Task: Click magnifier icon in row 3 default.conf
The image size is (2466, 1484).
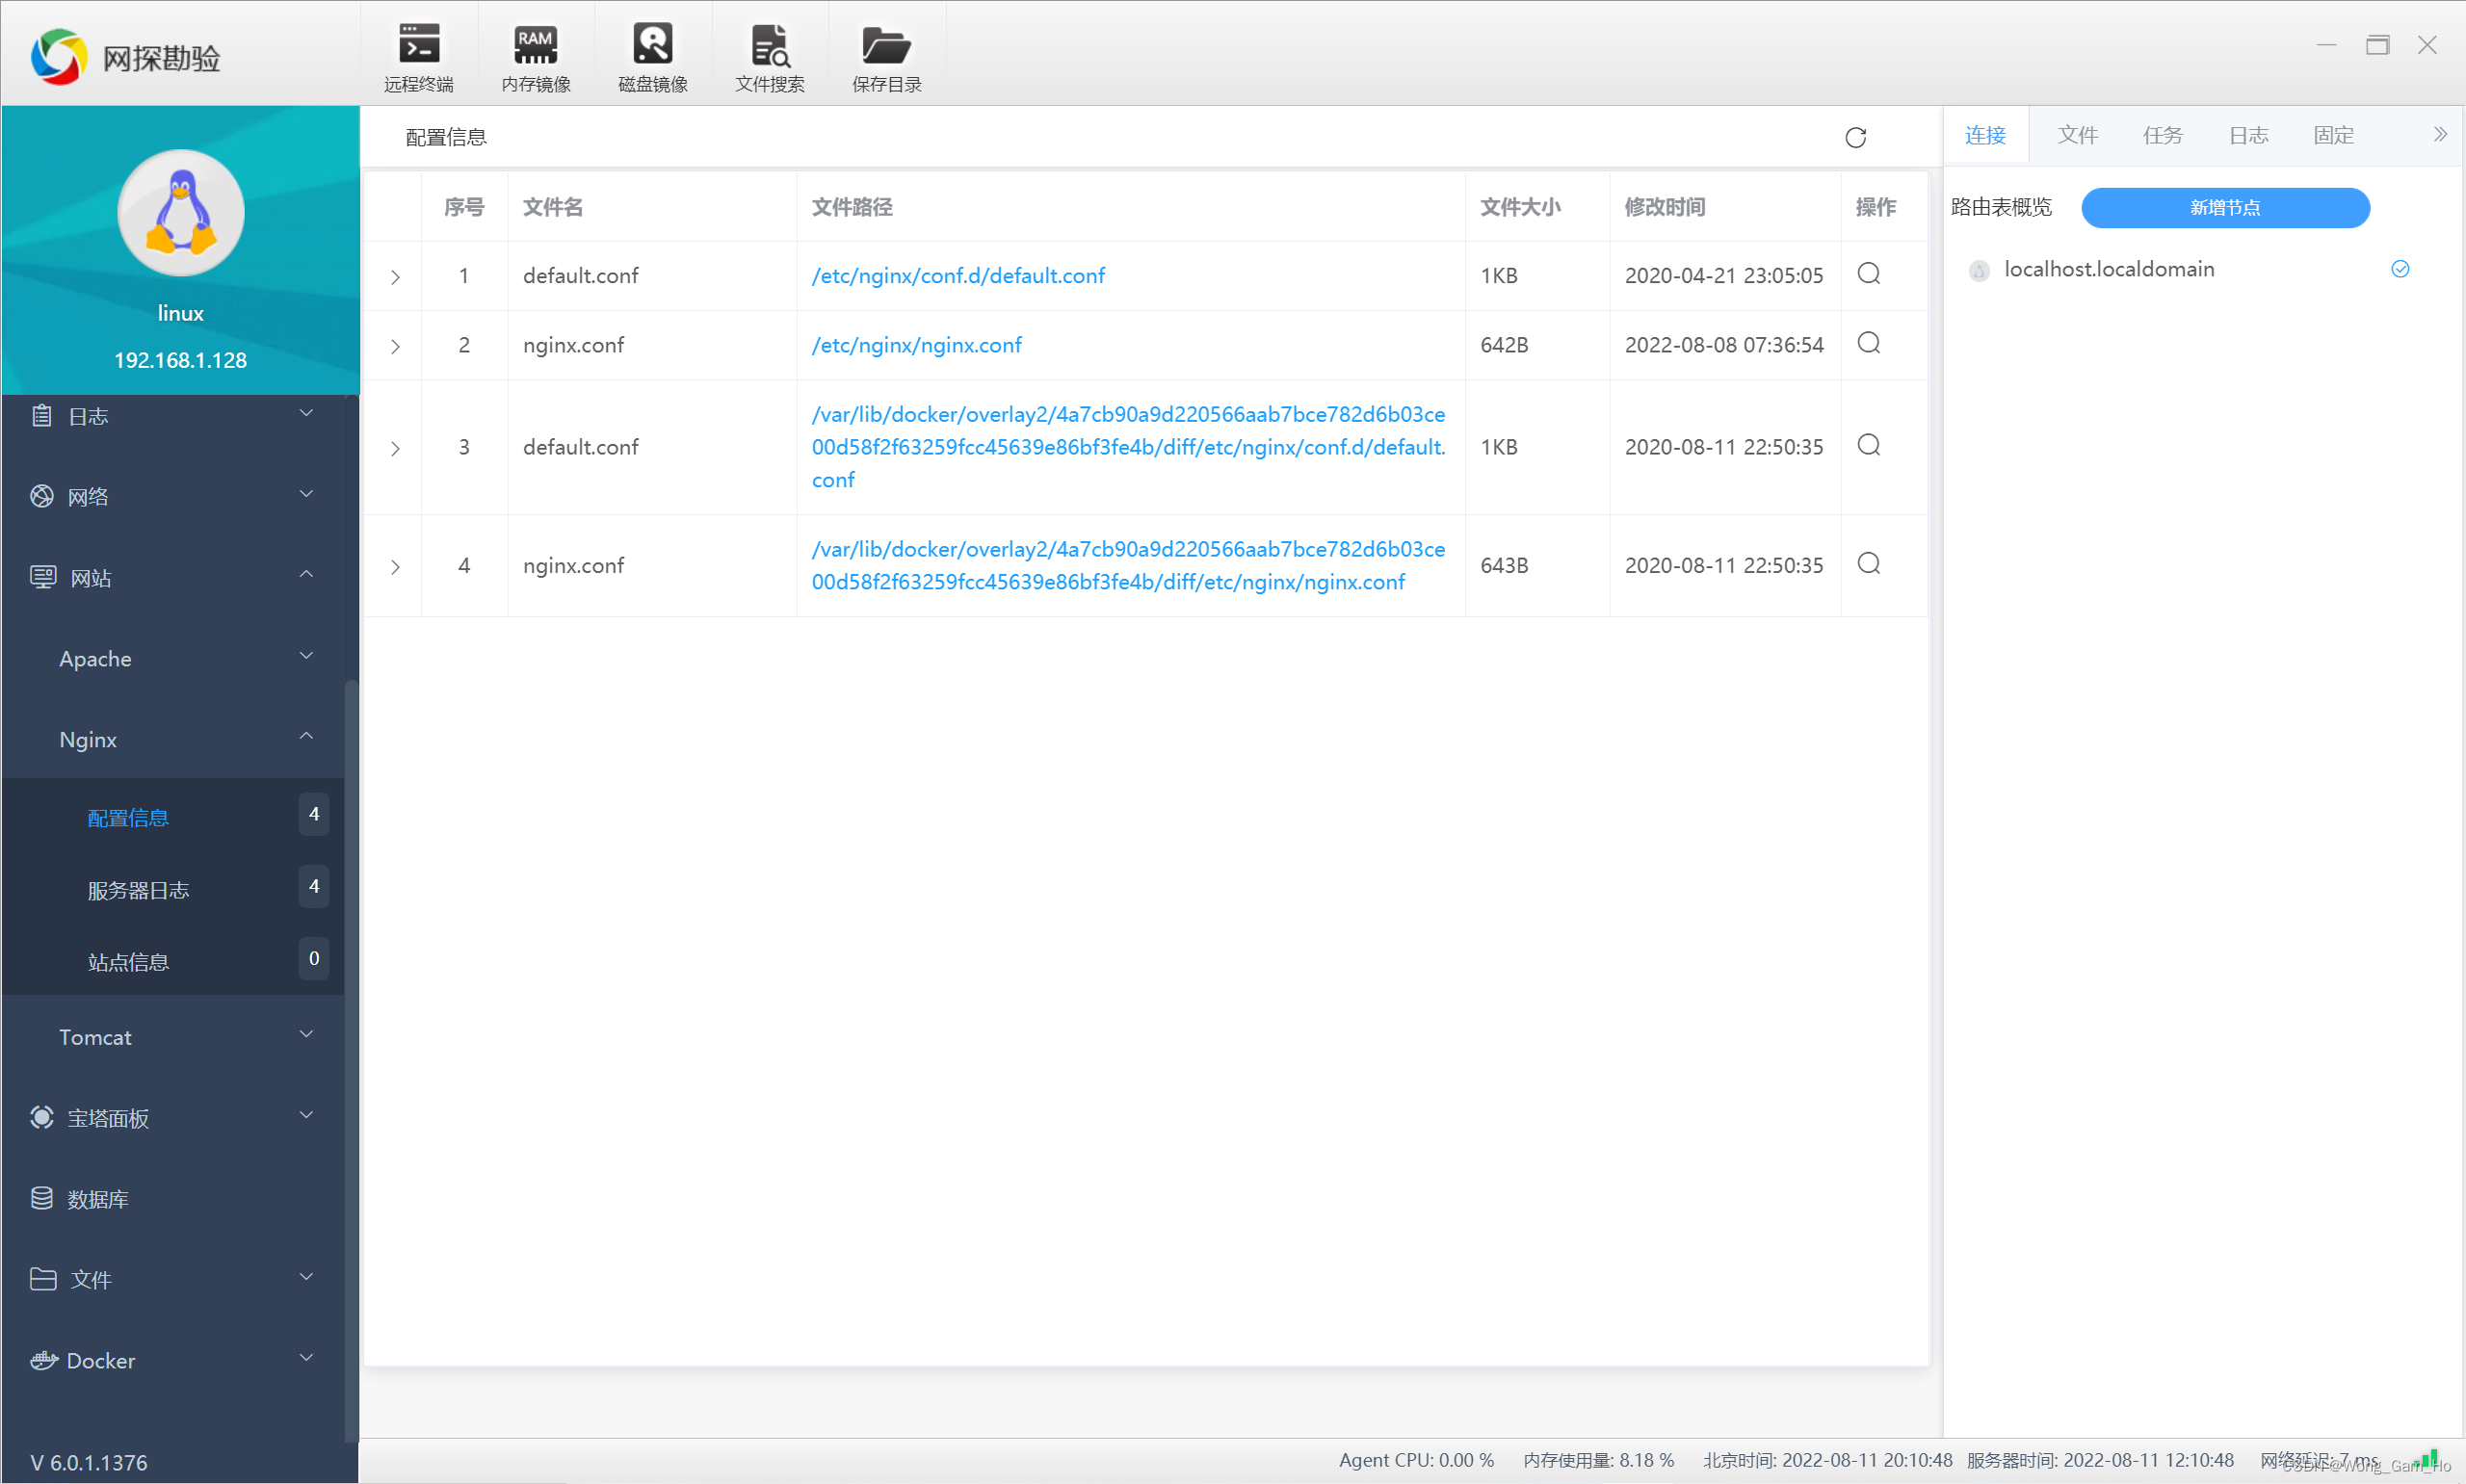Action: (1869, 445)
